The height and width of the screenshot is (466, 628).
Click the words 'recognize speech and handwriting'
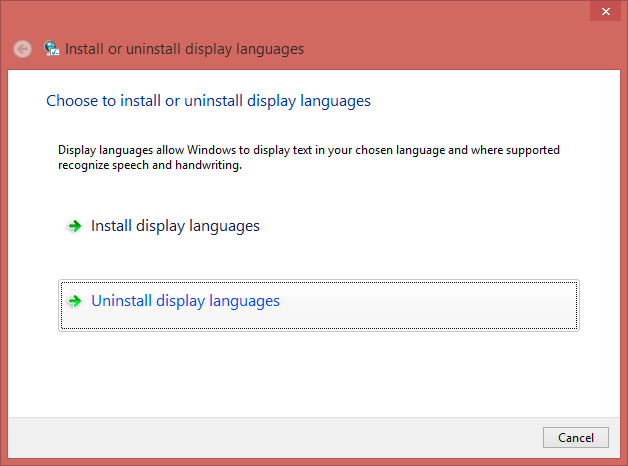150,165
